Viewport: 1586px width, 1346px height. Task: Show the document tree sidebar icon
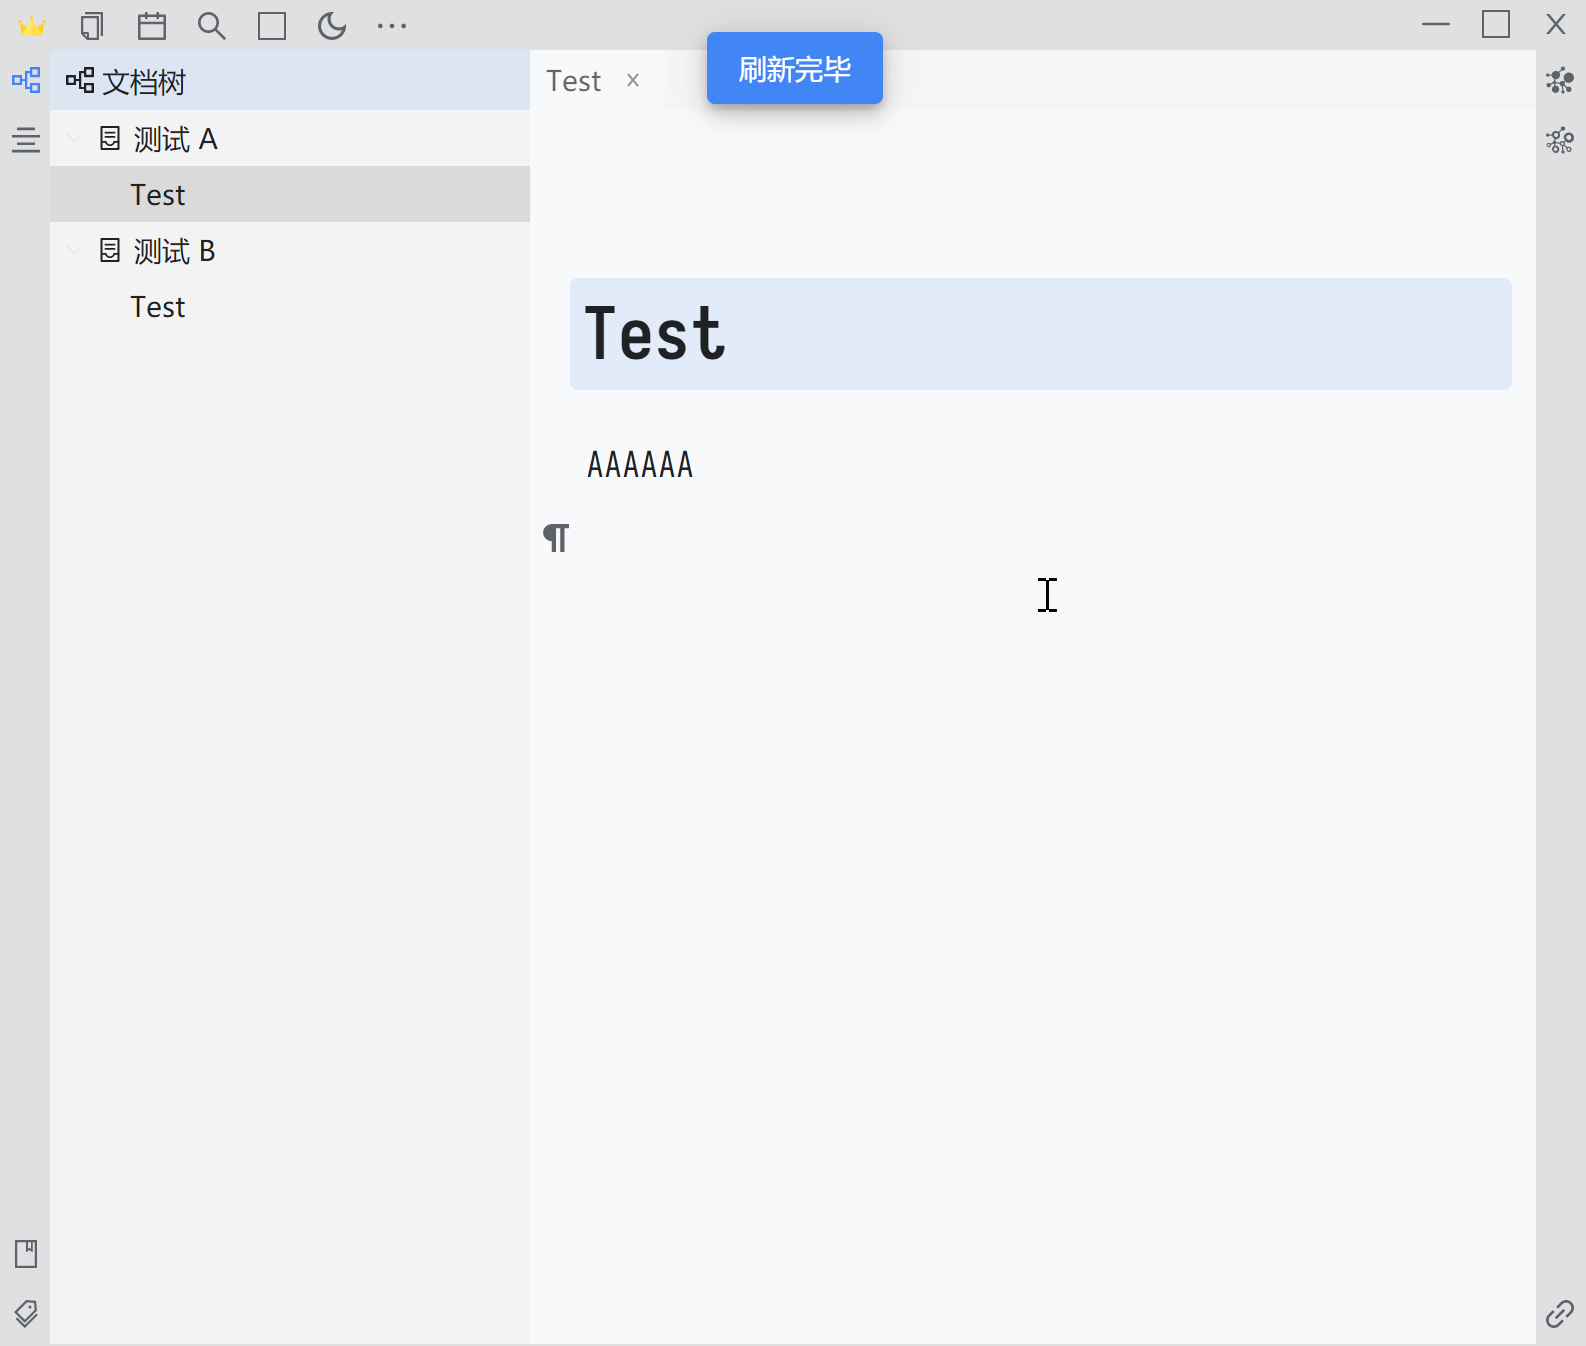[x=26, y=80]
